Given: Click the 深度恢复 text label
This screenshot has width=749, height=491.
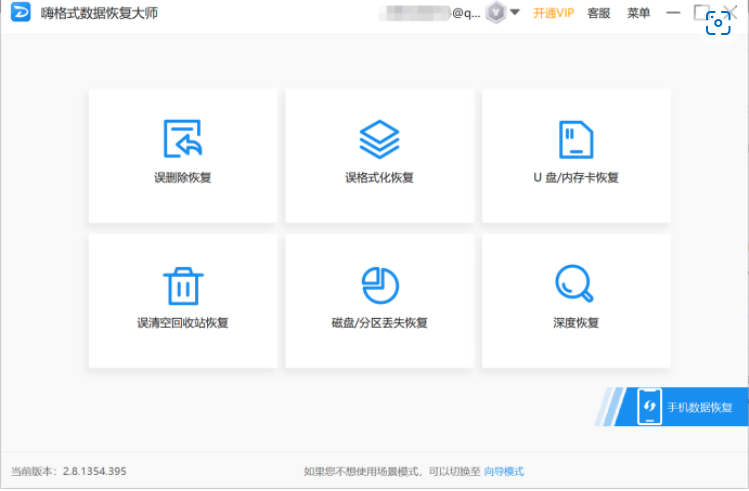Looking at the screenshot, I should (575, 323).
